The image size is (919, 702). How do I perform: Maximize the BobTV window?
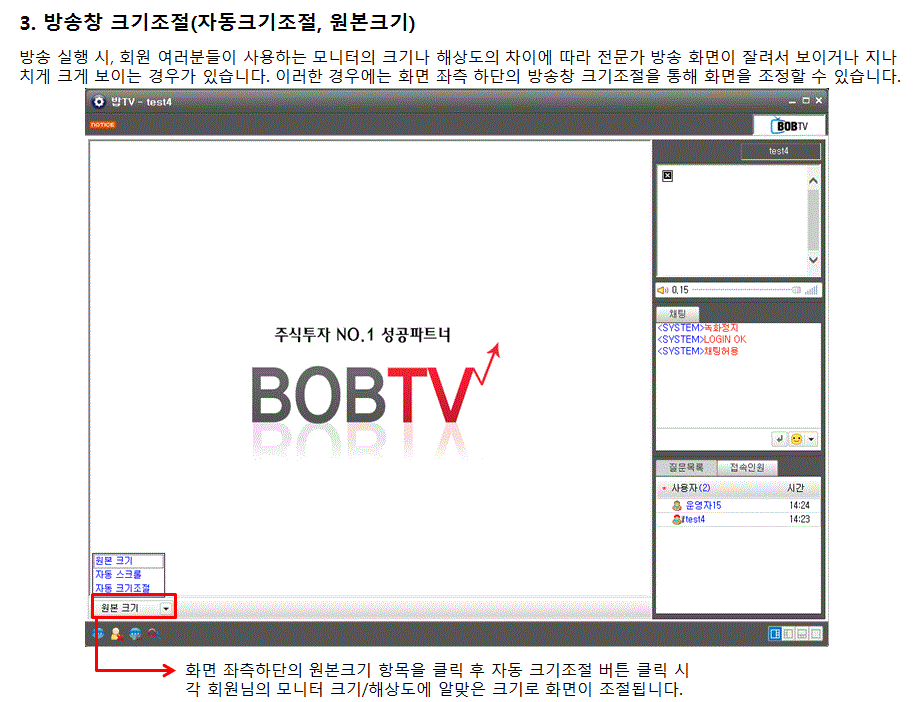coord(806,101)
